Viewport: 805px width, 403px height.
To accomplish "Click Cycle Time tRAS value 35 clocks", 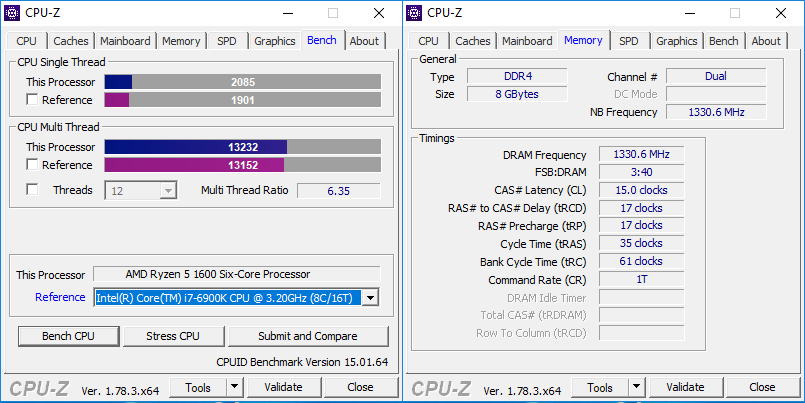I will [642, 243].
